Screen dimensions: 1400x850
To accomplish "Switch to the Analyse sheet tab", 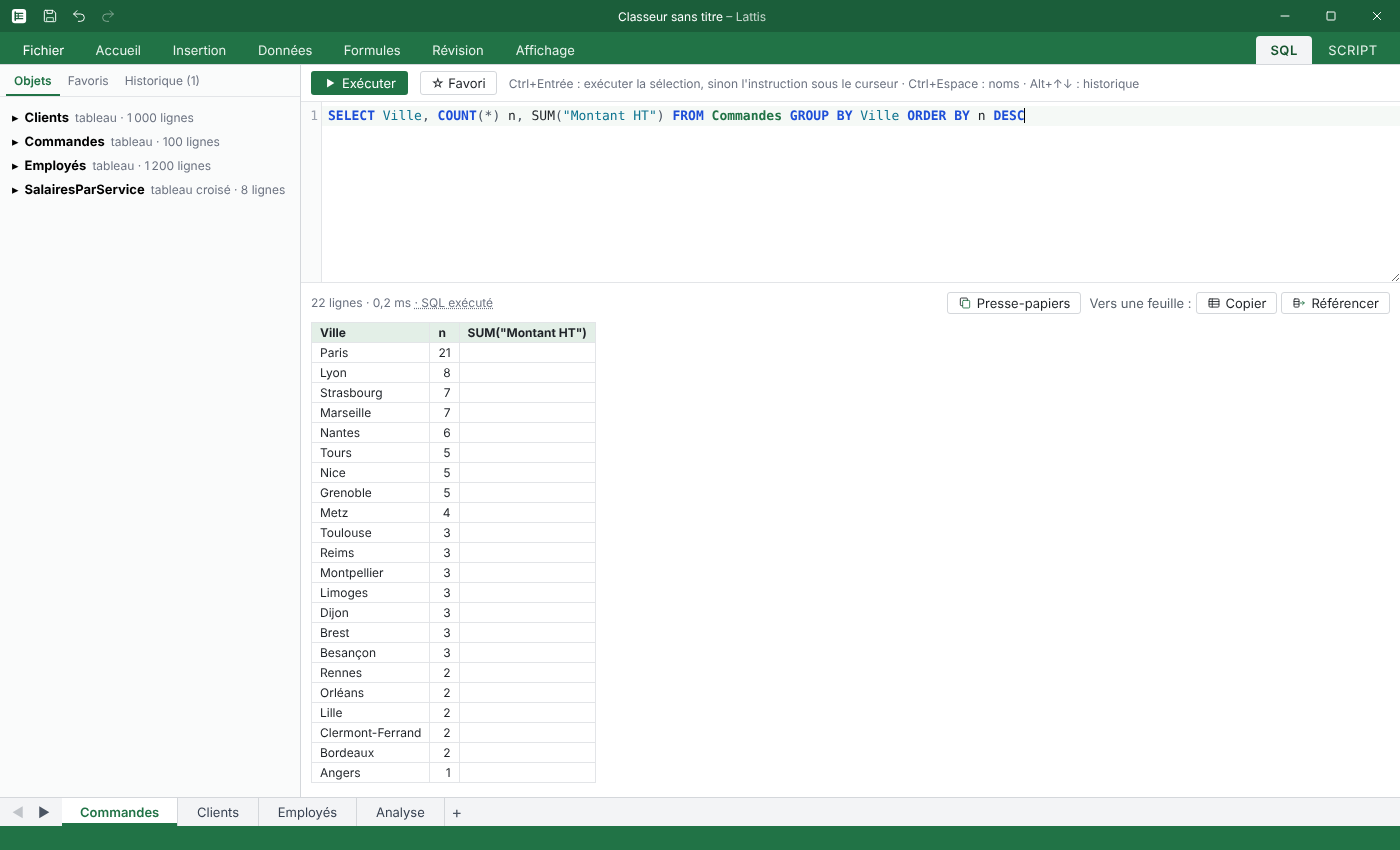I will (400, 813).
